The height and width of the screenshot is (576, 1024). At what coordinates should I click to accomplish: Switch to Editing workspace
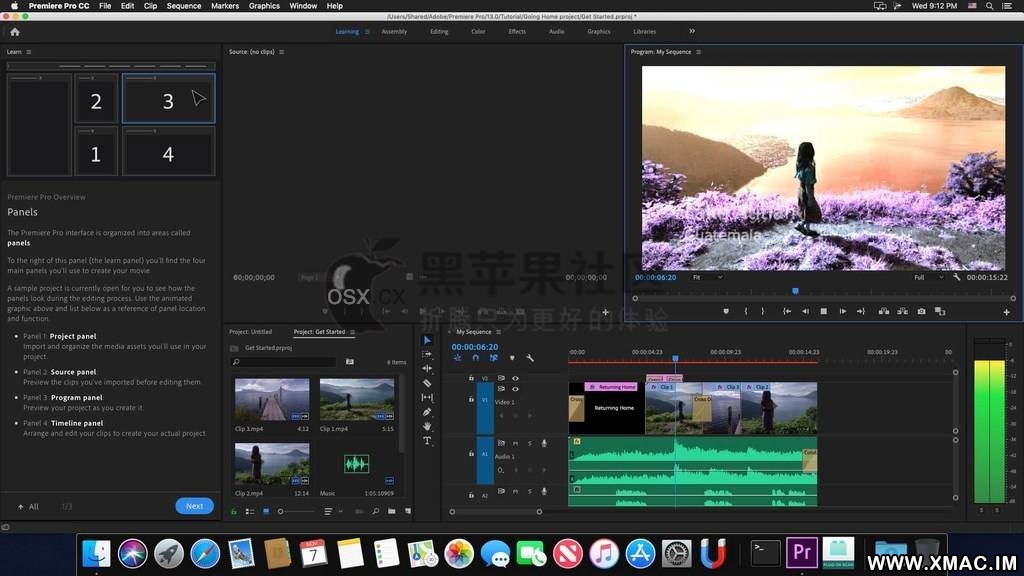pos(439,31)
